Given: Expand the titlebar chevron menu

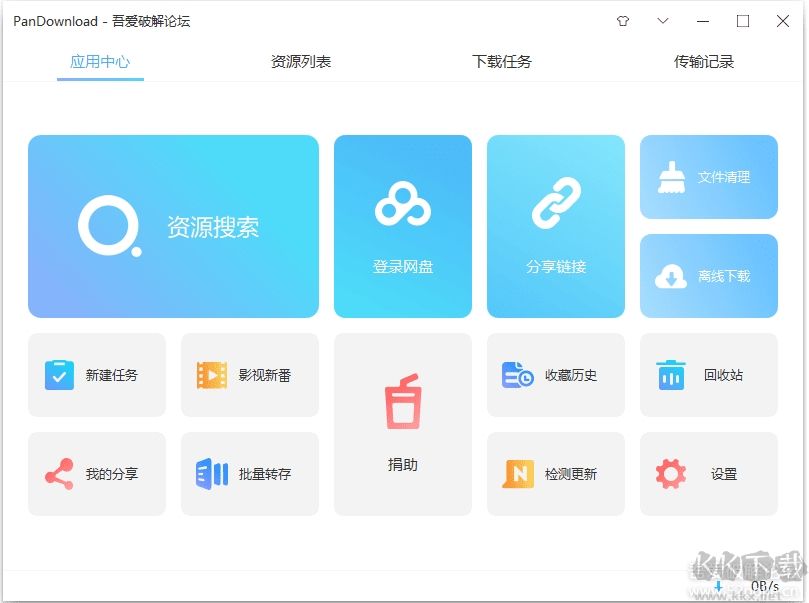Looking at the screenshot, I should pyautogui.click(x=663, y=20).
